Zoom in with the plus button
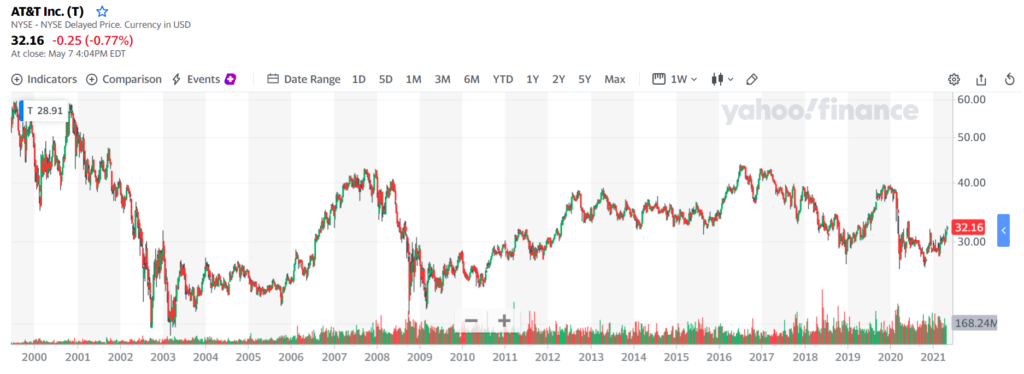The image size is (1024, 374). coord(504,320)
